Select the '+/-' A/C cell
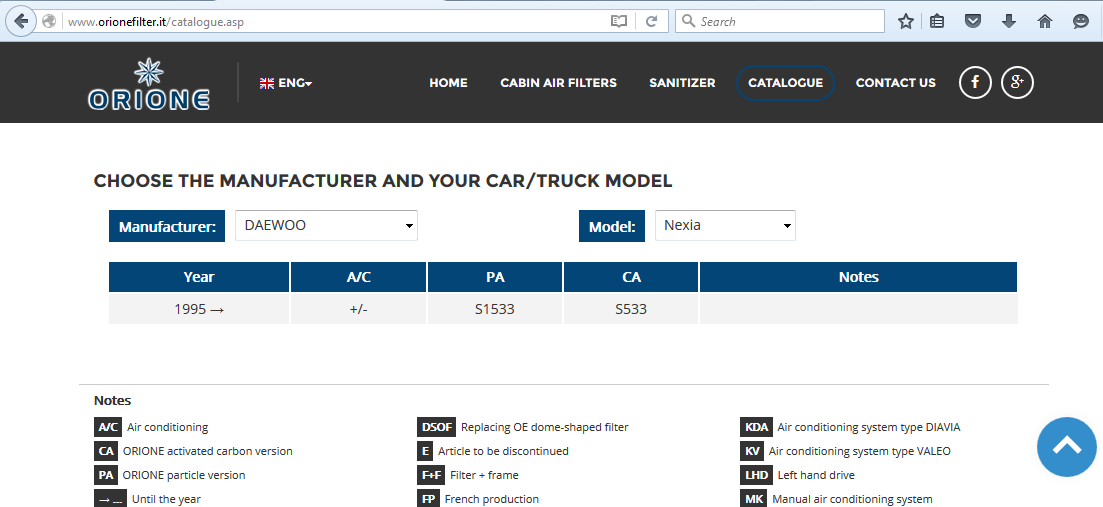The width and height of the screenshot is (1103, 507). point(359,309)
